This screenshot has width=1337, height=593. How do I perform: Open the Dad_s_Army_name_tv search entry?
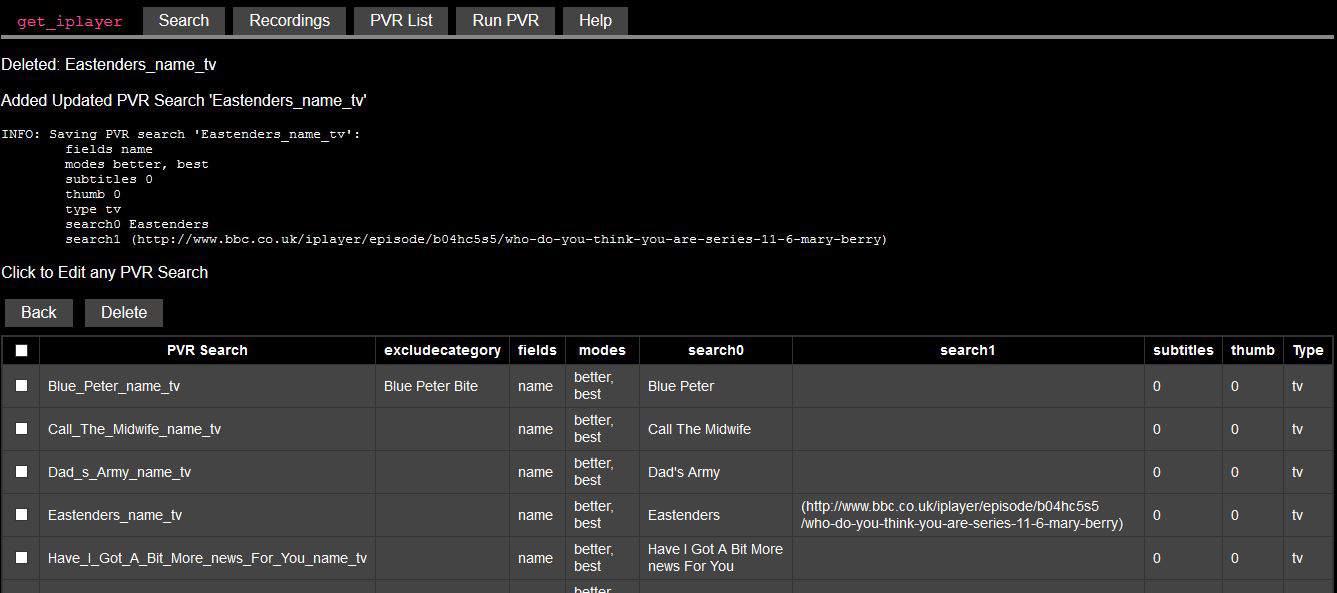[x=119, y=473]
